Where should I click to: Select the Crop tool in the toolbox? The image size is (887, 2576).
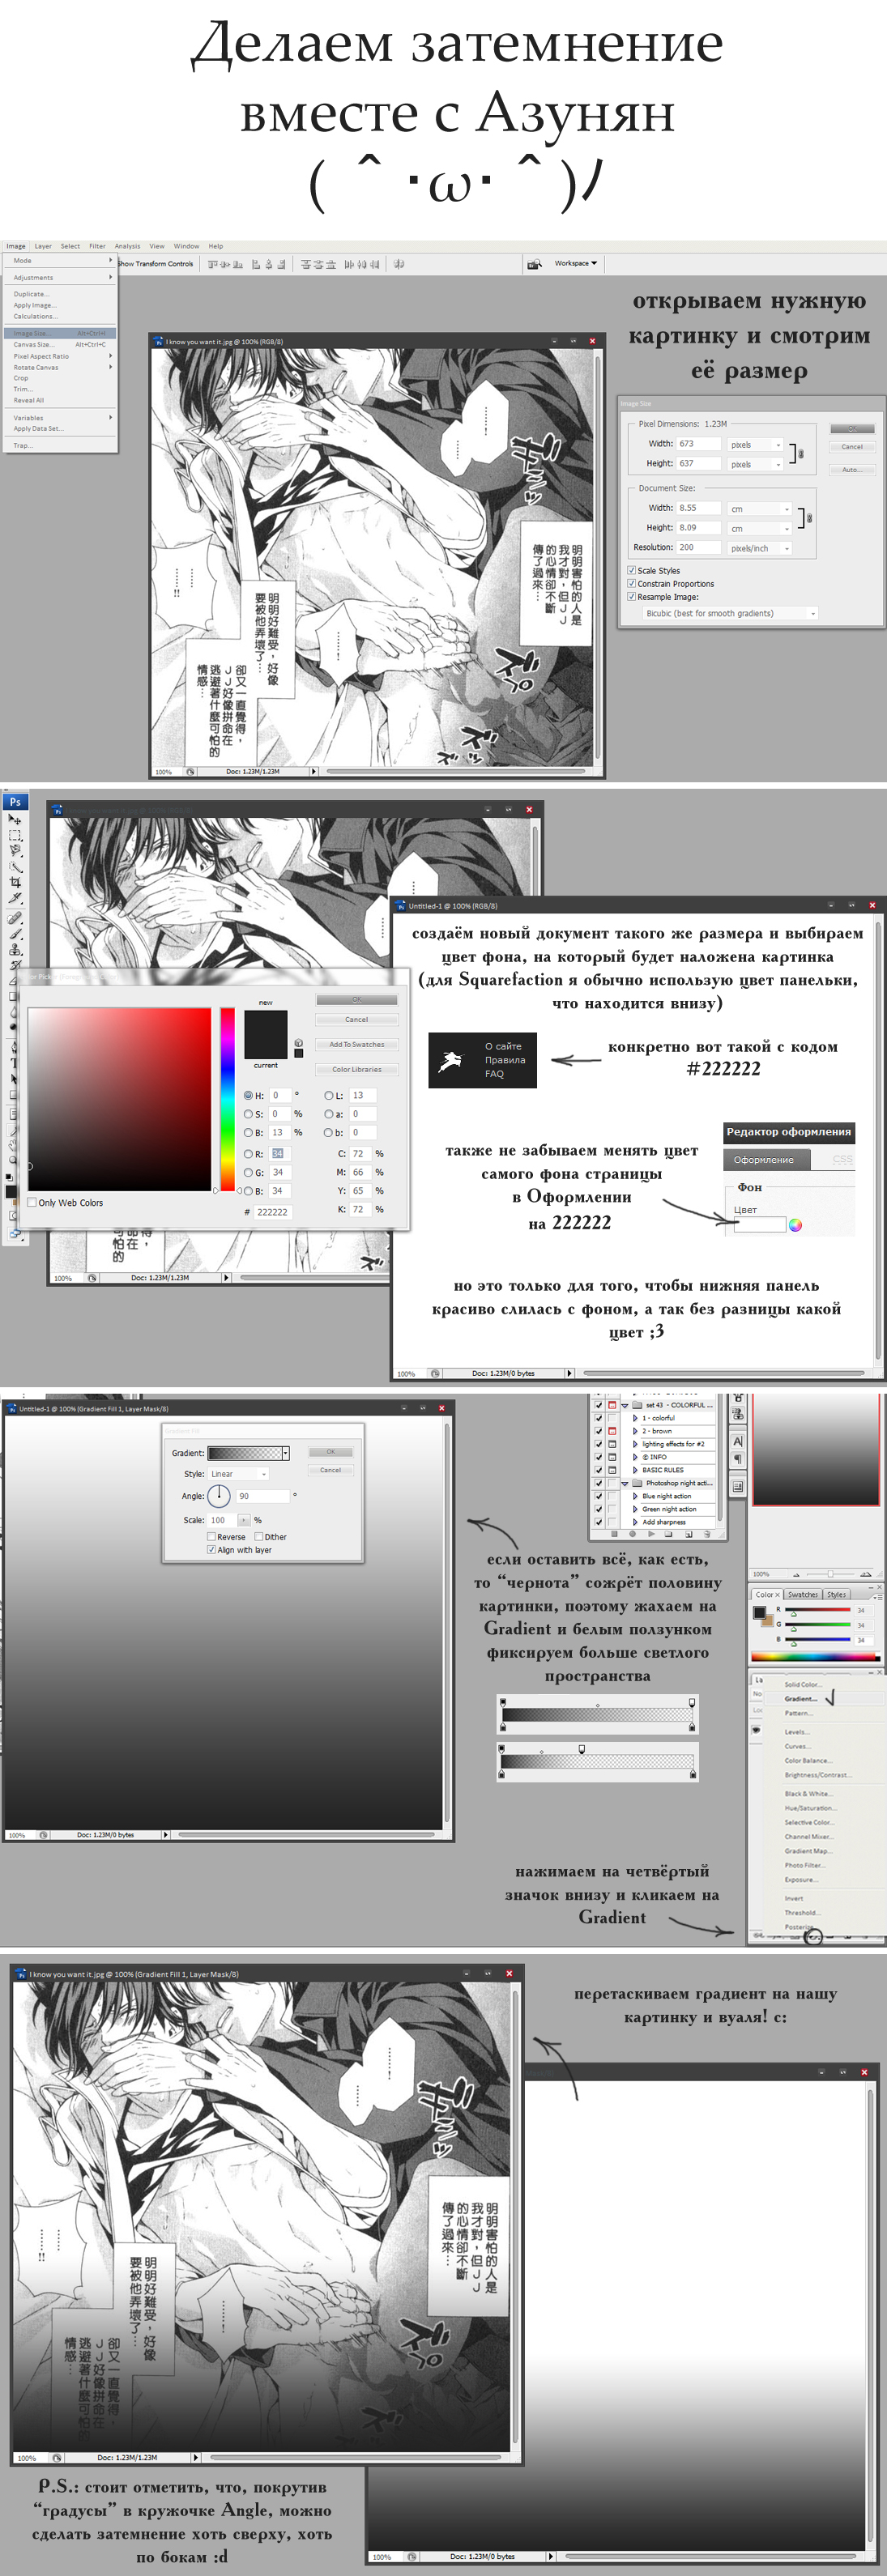15,882
